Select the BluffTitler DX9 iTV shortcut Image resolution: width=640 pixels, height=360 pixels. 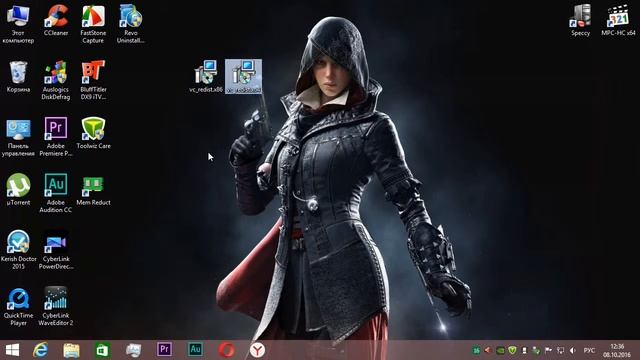click(x=93, y=80)
